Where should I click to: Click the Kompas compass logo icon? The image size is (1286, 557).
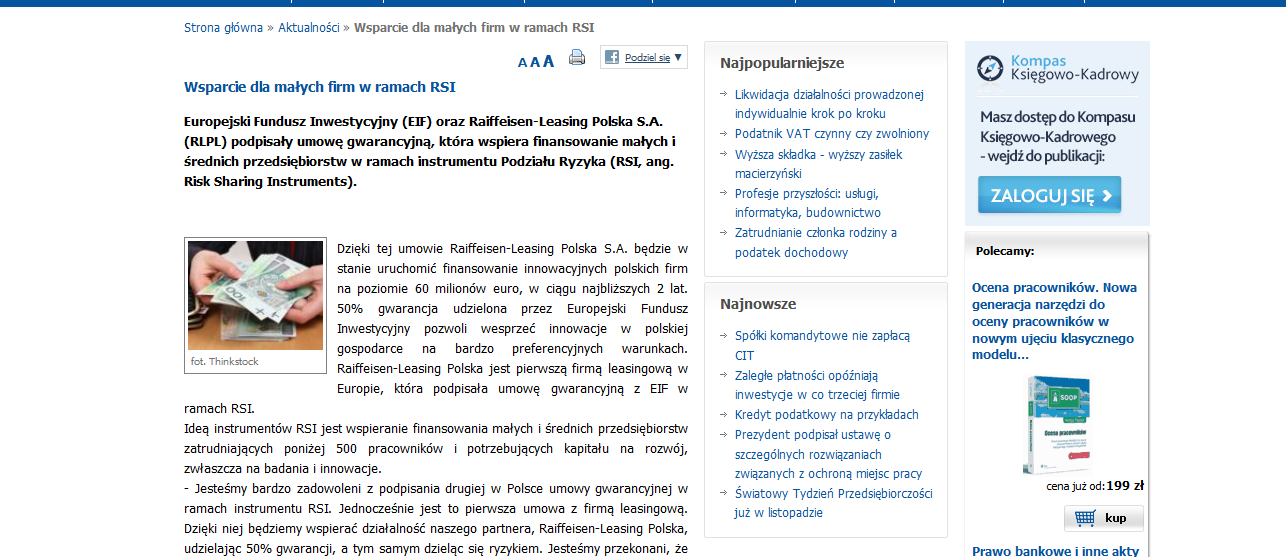coord(990,68)
